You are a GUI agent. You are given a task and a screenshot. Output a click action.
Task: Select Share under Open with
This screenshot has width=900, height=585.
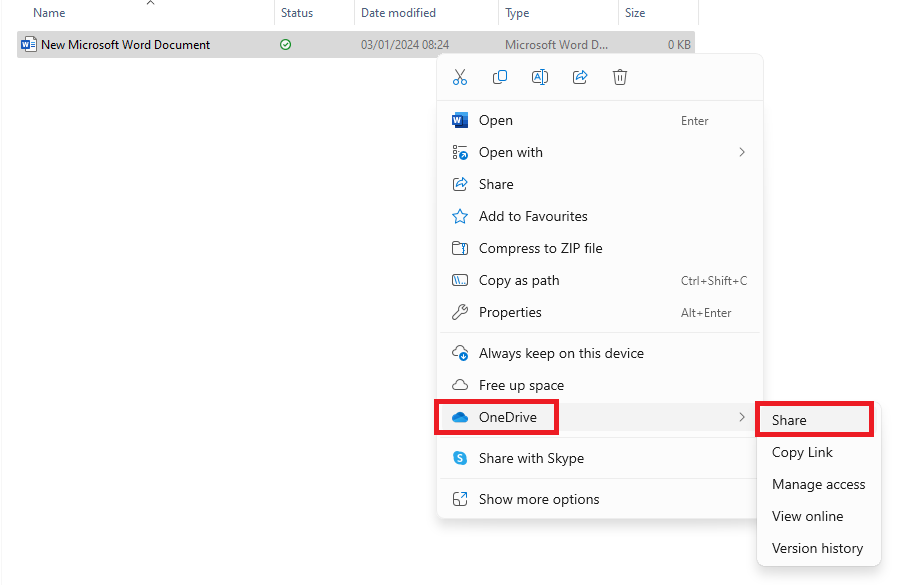pyautogui.click(x=600, y=184)
